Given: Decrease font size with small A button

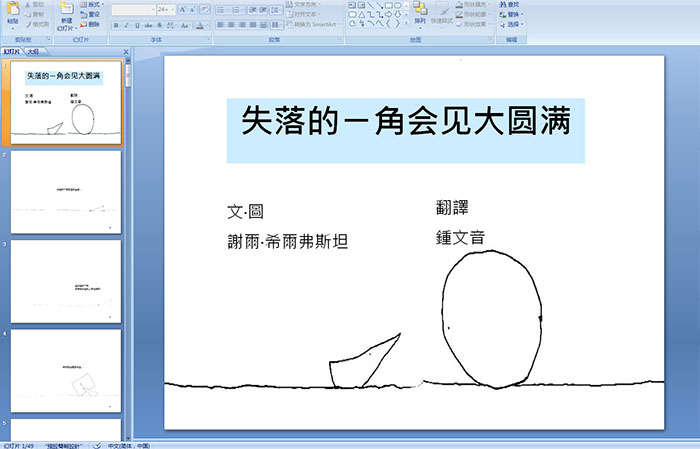Looking at the screenshot, I should tap(192, 9).
